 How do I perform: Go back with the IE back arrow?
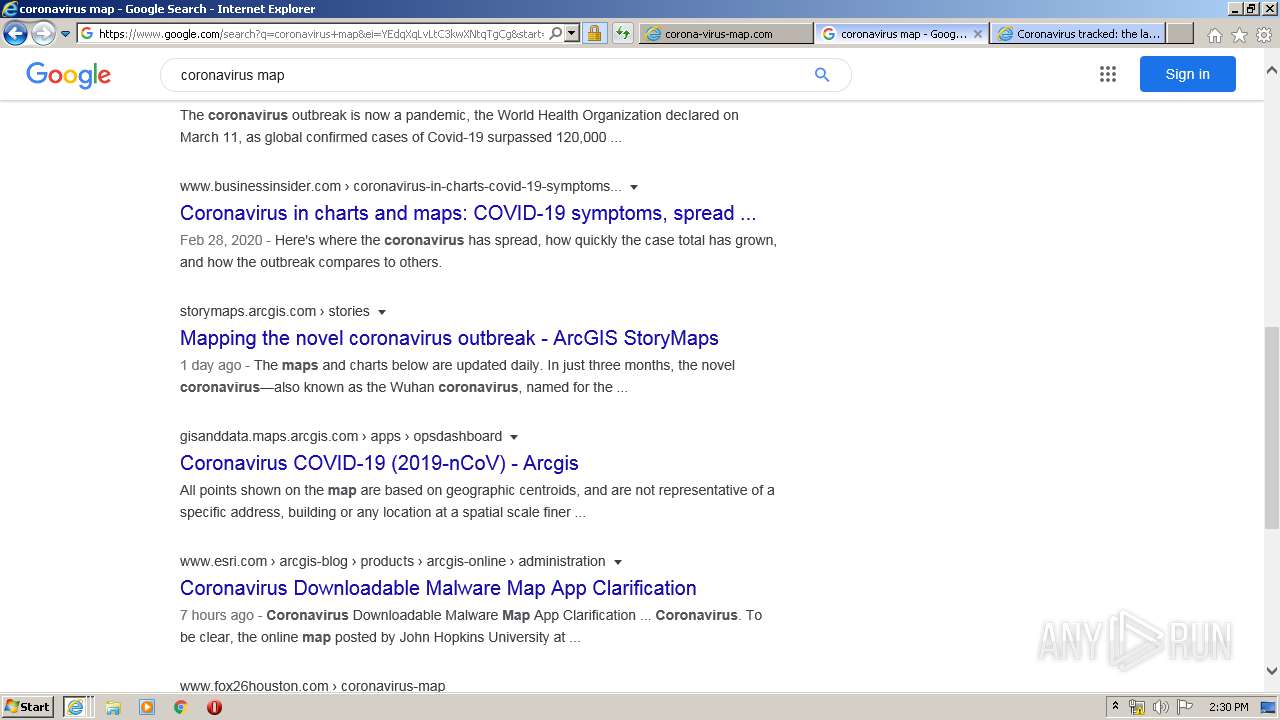pyautogui.click(x=15, y=33)
